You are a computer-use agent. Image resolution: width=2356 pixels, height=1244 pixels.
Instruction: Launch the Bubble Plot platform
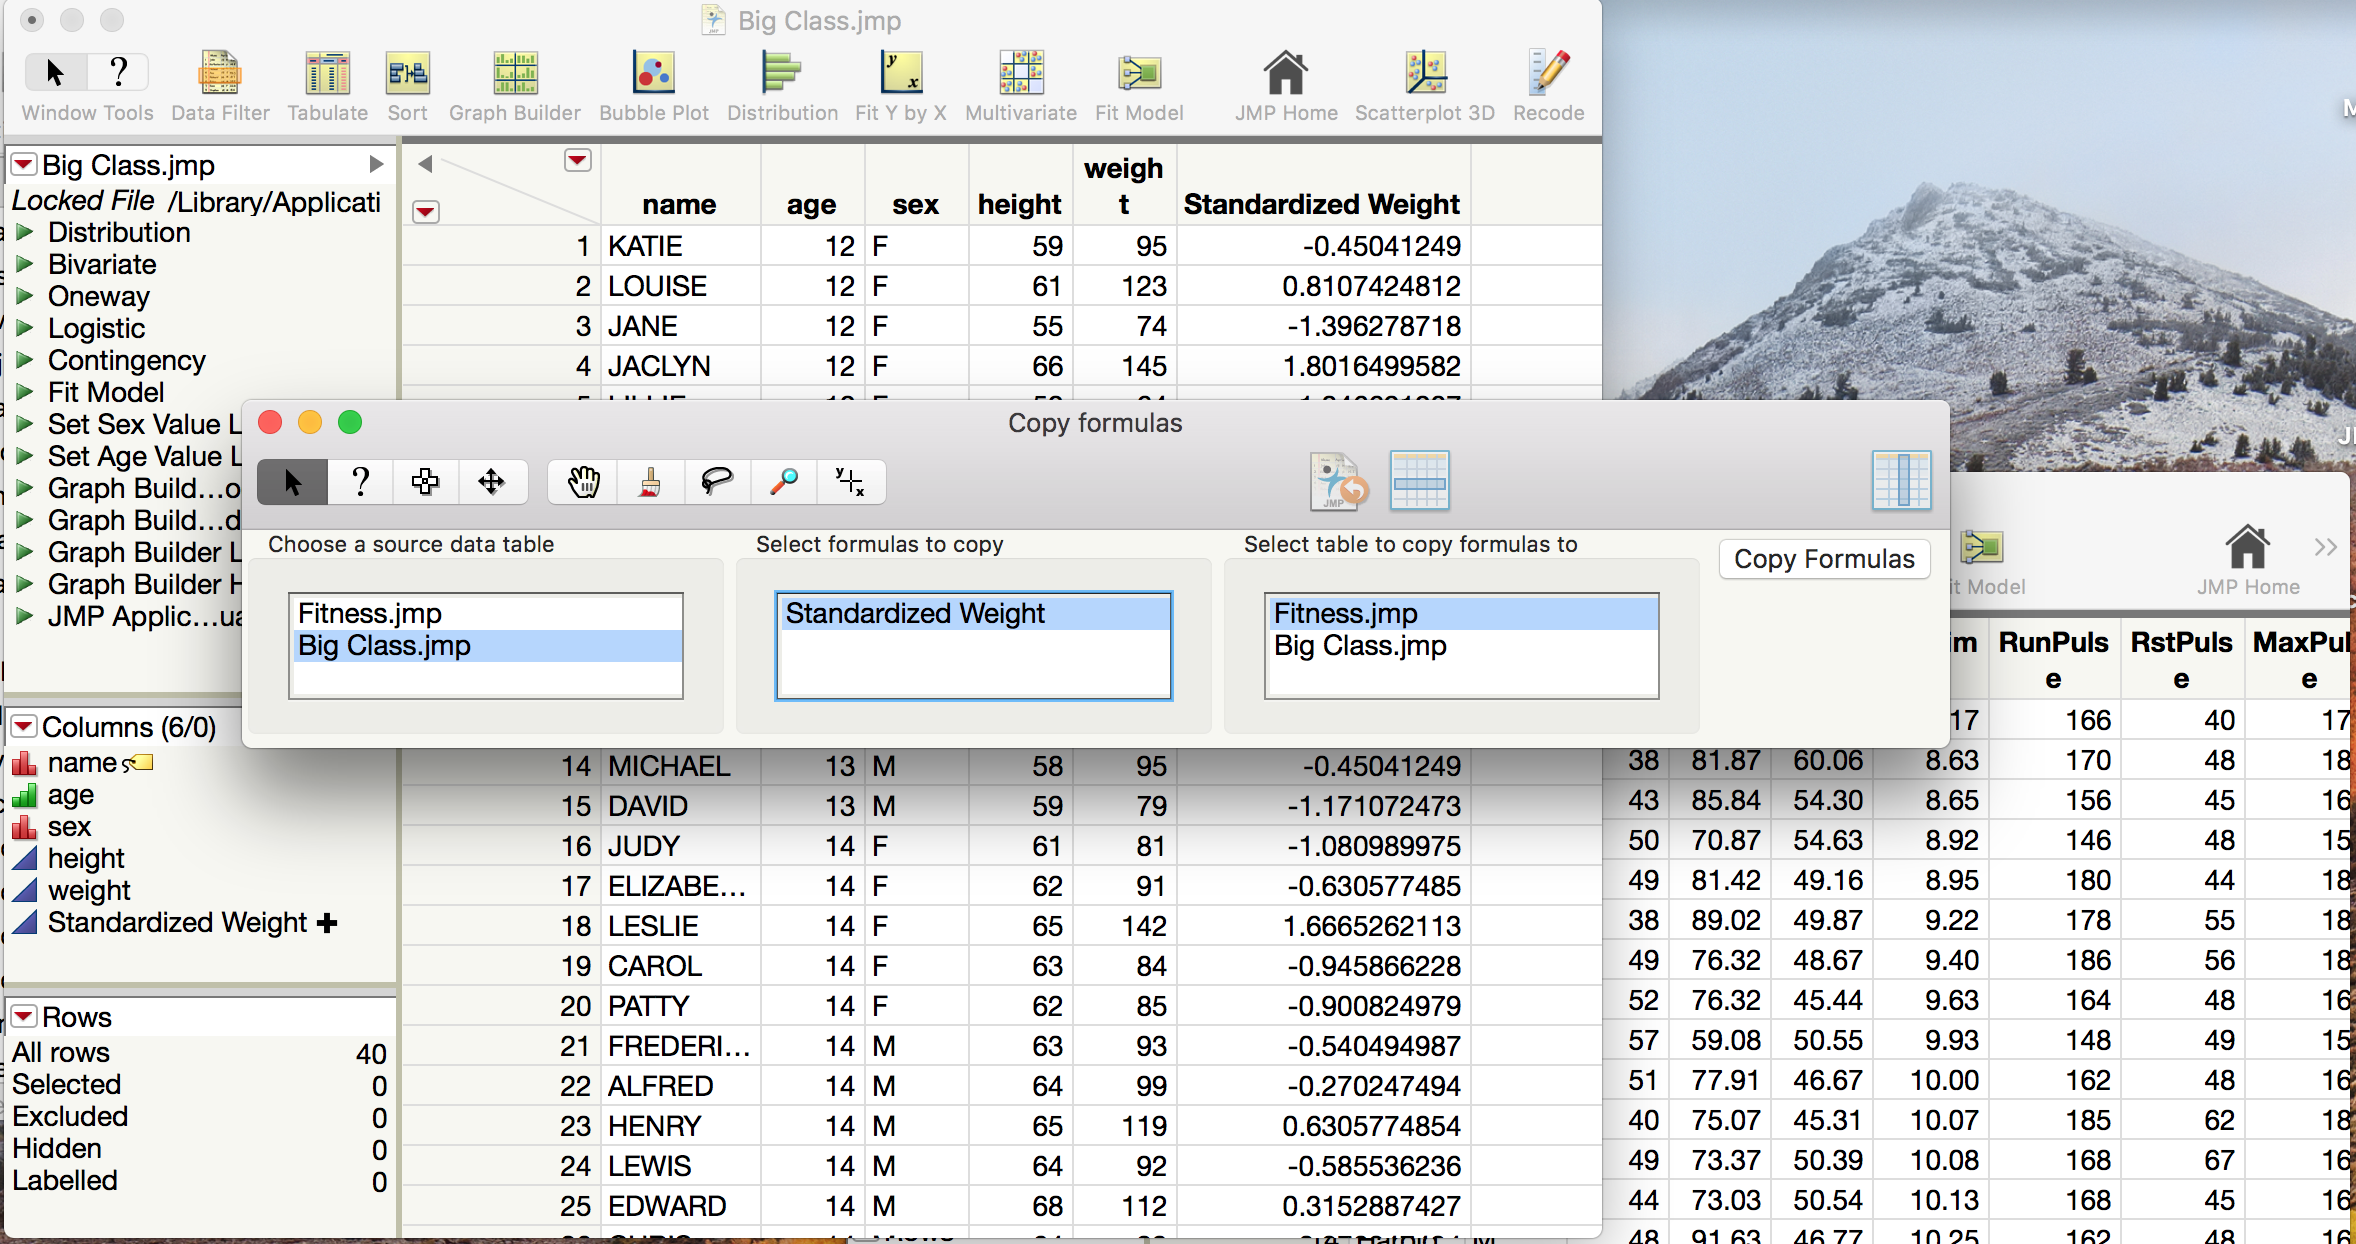pos(653,75)
